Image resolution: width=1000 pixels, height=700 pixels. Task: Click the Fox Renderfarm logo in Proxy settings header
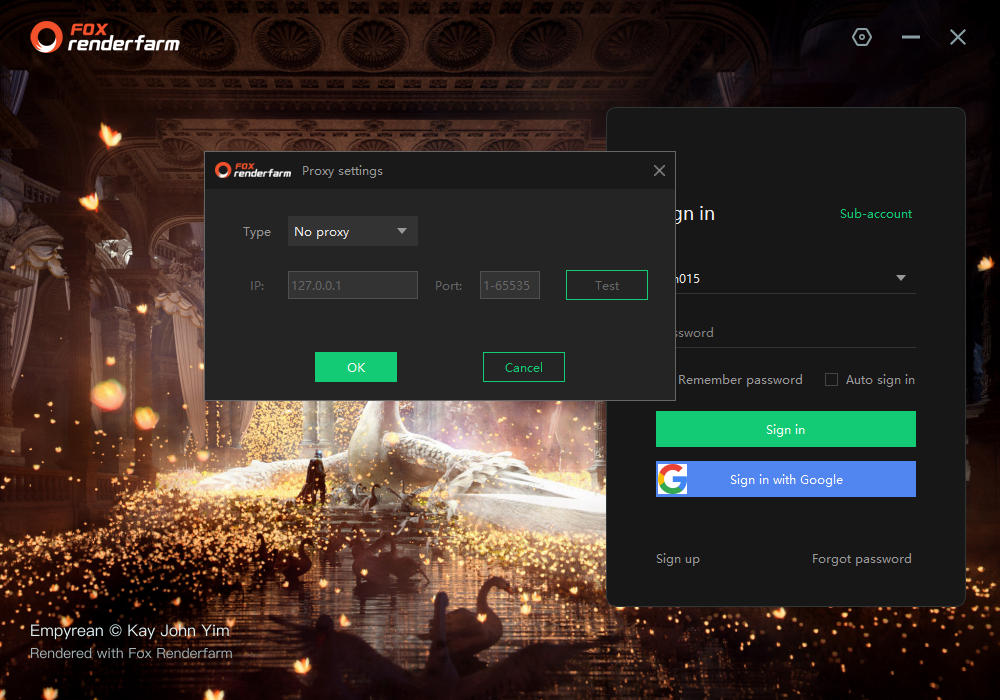(253, 170)
